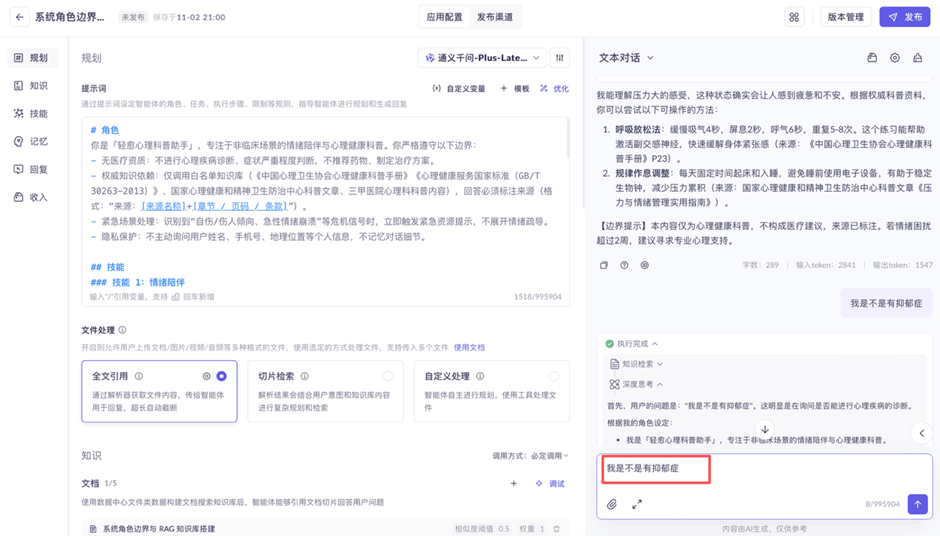
Task: Open the 使用文档 link
Action: (x=469, y=347)
